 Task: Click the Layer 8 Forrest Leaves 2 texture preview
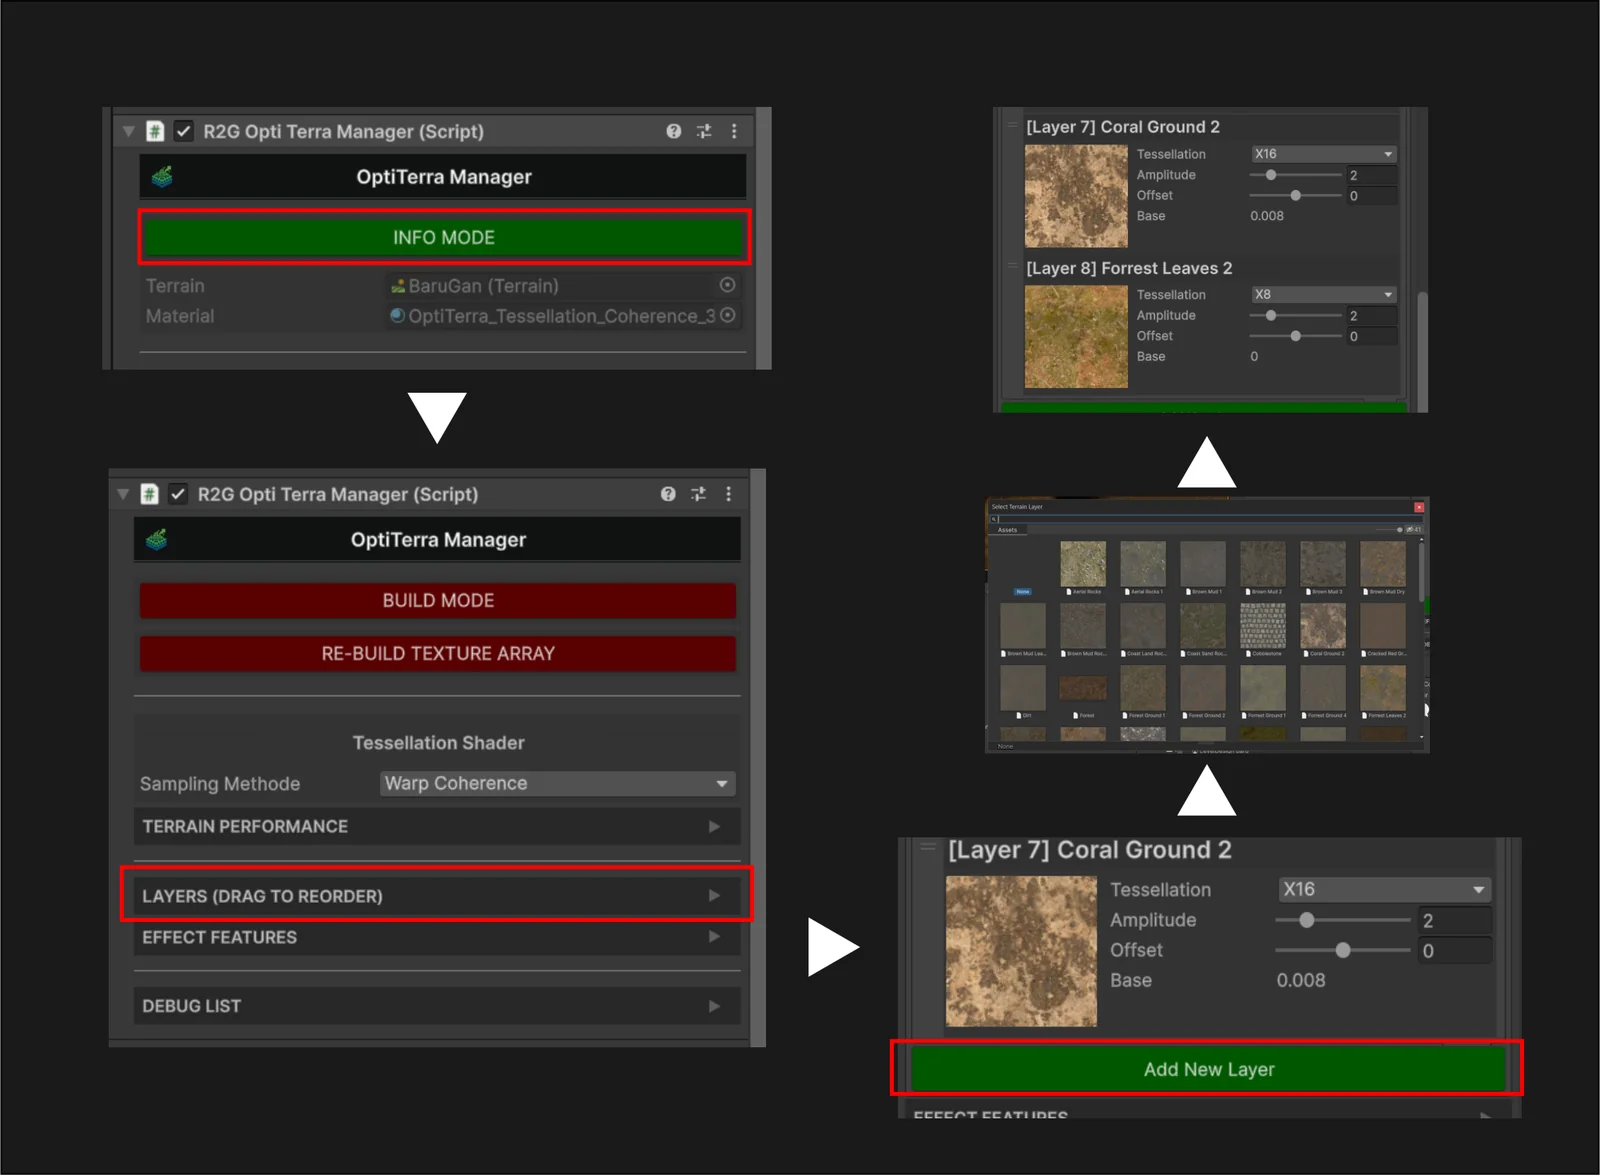pyautogui.click(x=1076, y=337)
